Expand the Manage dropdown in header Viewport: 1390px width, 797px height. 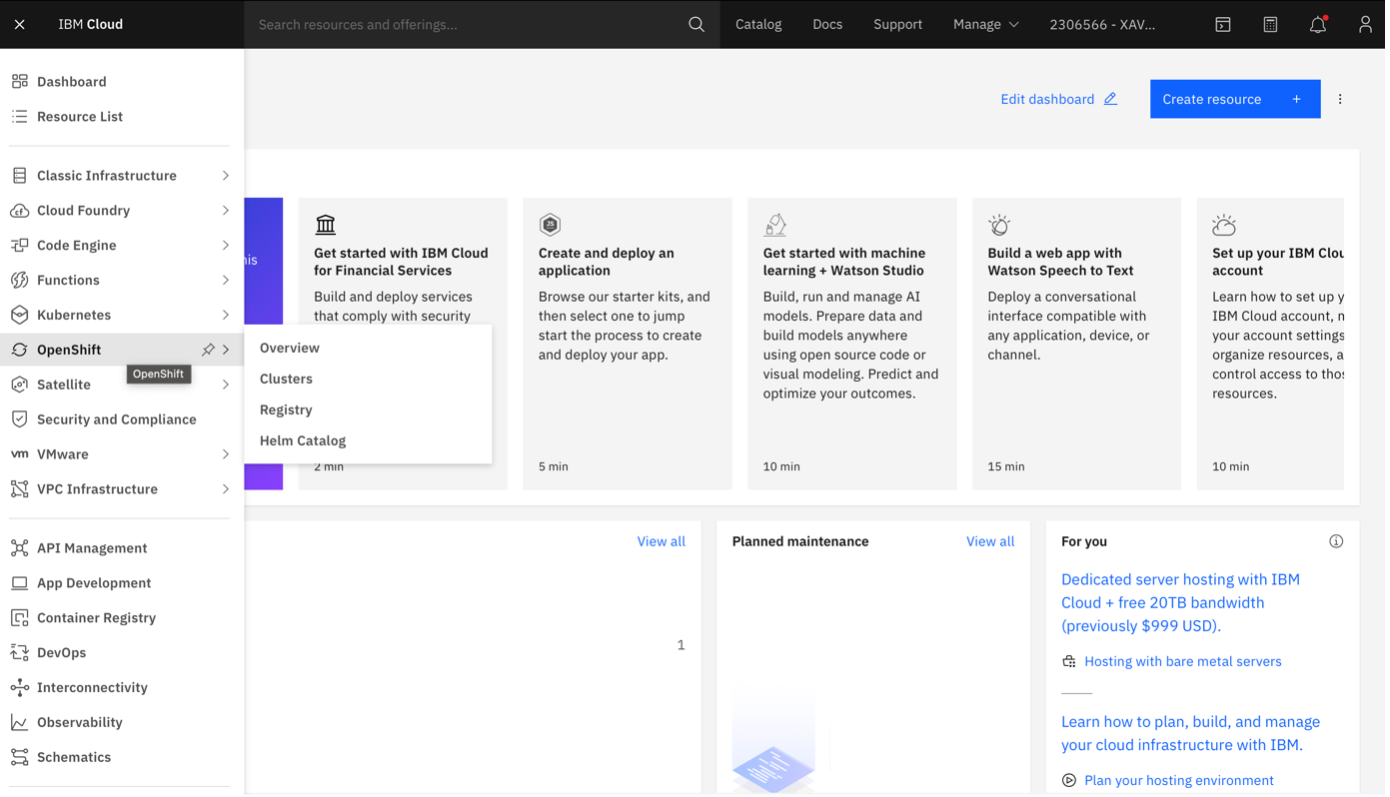985,25
